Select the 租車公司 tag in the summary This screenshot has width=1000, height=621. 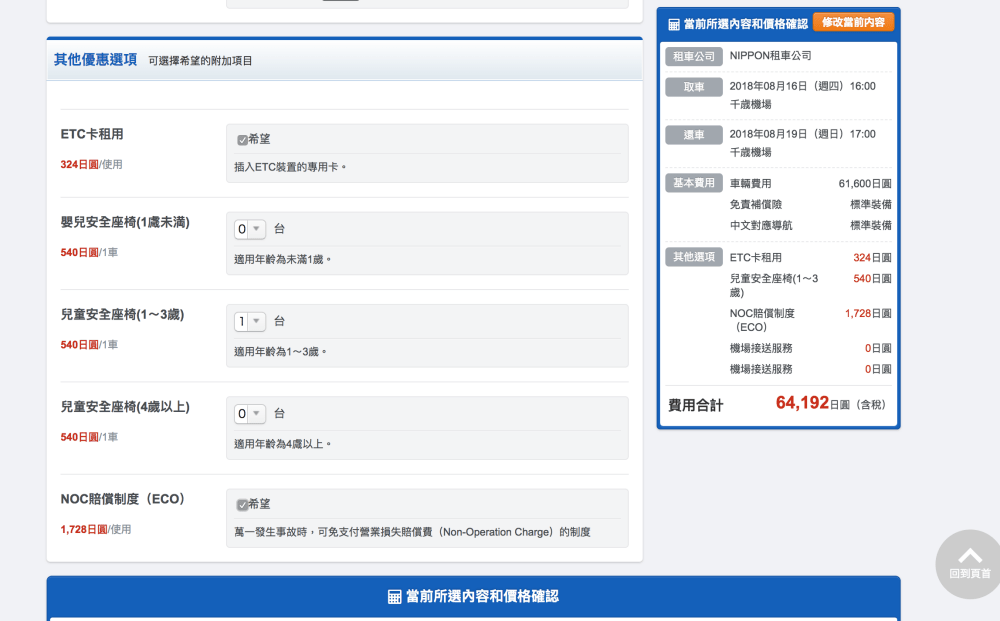pyautogui.click(x=693, y=57)
